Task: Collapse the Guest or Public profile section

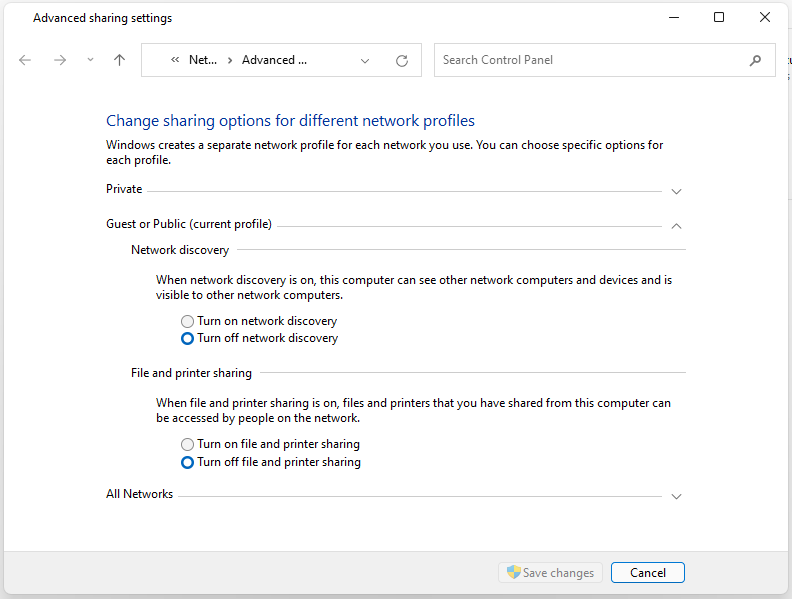Action: point(677,225)
